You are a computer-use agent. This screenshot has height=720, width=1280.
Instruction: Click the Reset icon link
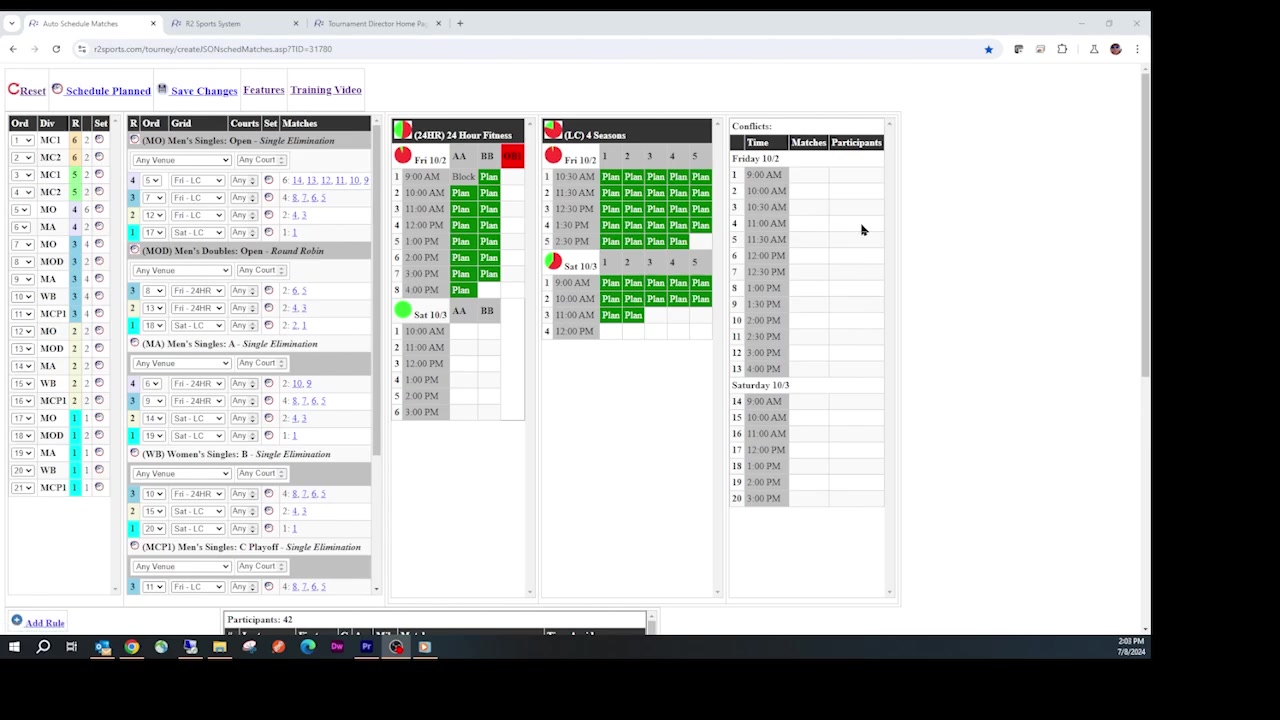[x=14, y=90]
